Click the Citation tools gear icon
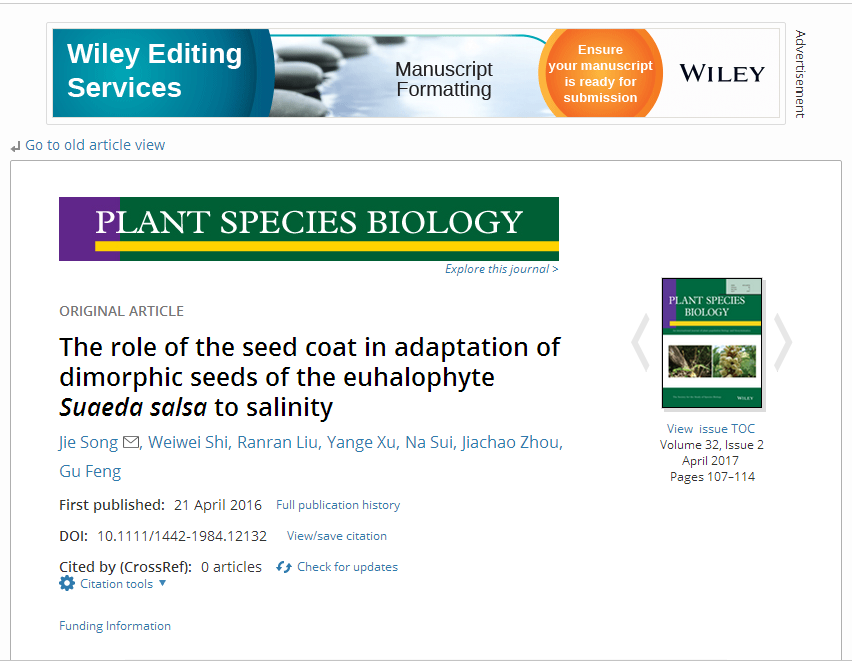852x661 pixels. (67, 583)
